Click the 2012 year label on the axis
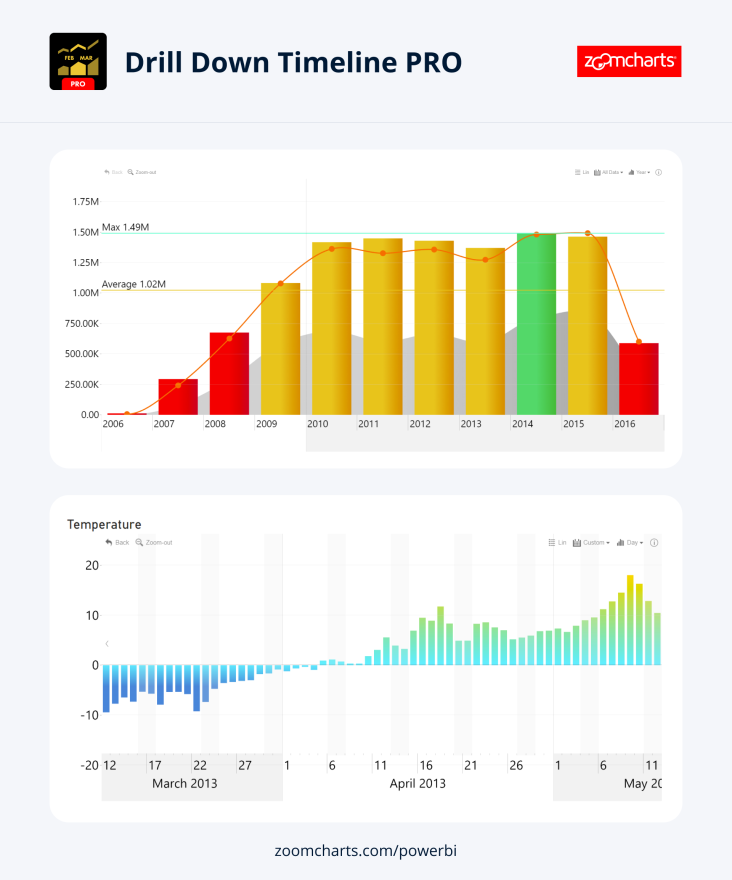Image resolution: width=732 pixels, height=880 pixels. (x=420, y=424)
